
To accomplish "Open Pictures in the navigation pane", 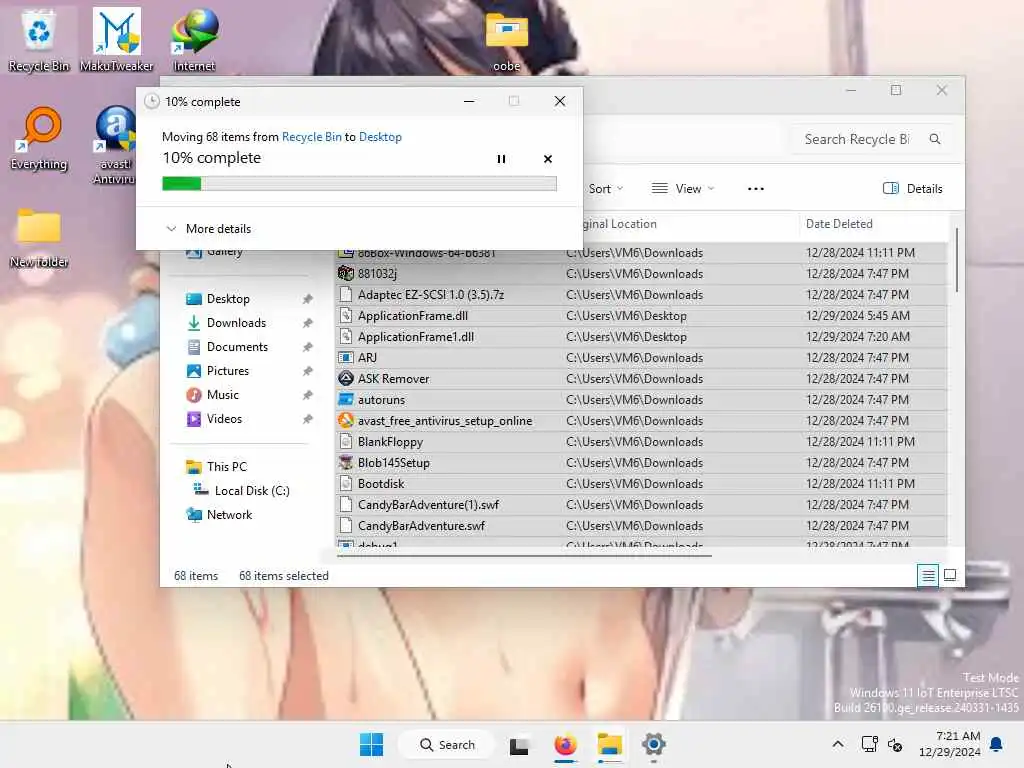I will click(227, 371).
